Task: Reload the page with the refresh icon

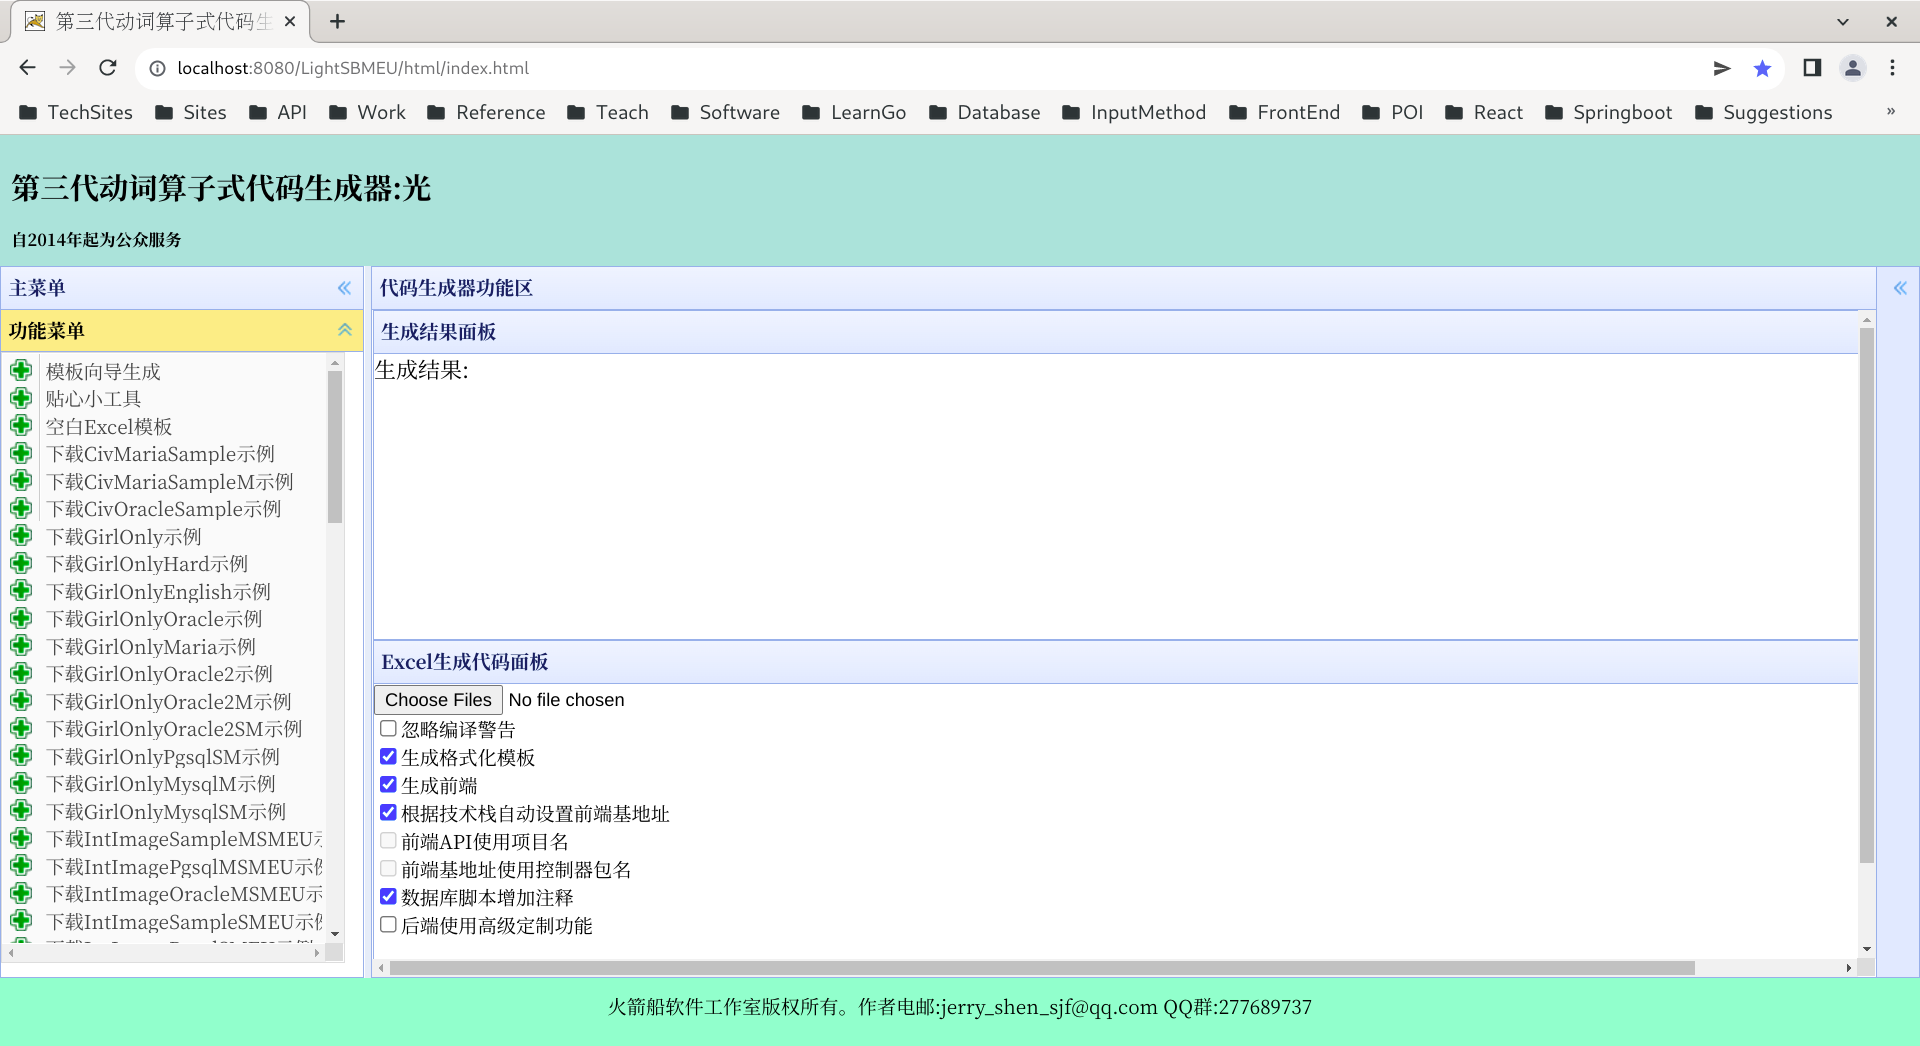Action: pyautogui.click(x=108, y=68)
